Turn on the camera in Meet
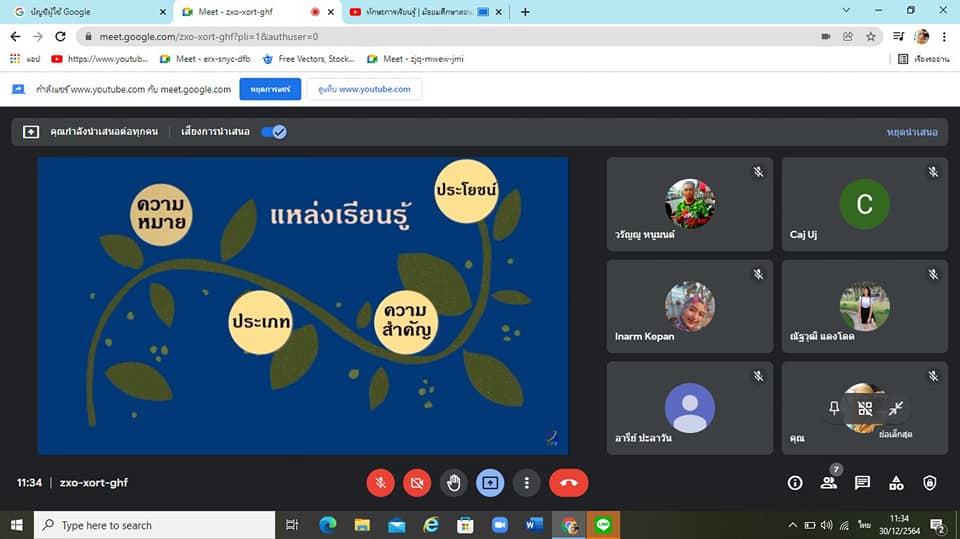960x539 pixels. pos(417,483)
